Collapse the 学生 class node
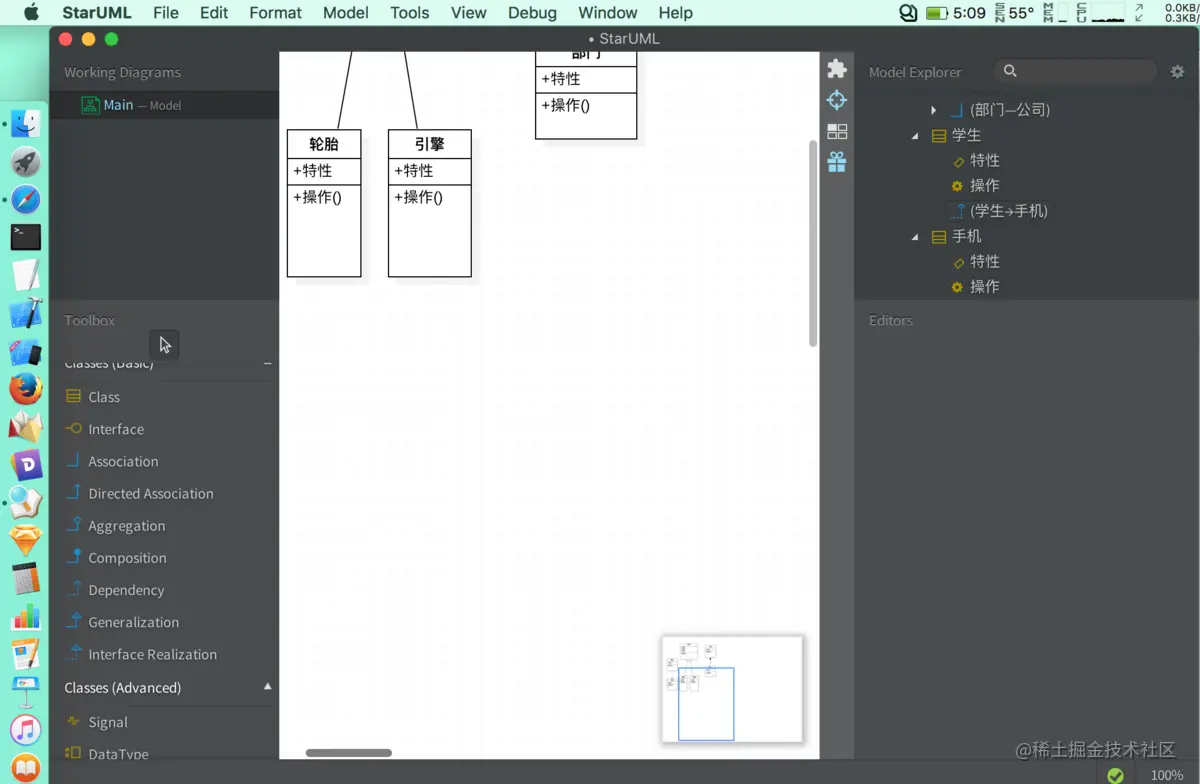 coord(915,135)
